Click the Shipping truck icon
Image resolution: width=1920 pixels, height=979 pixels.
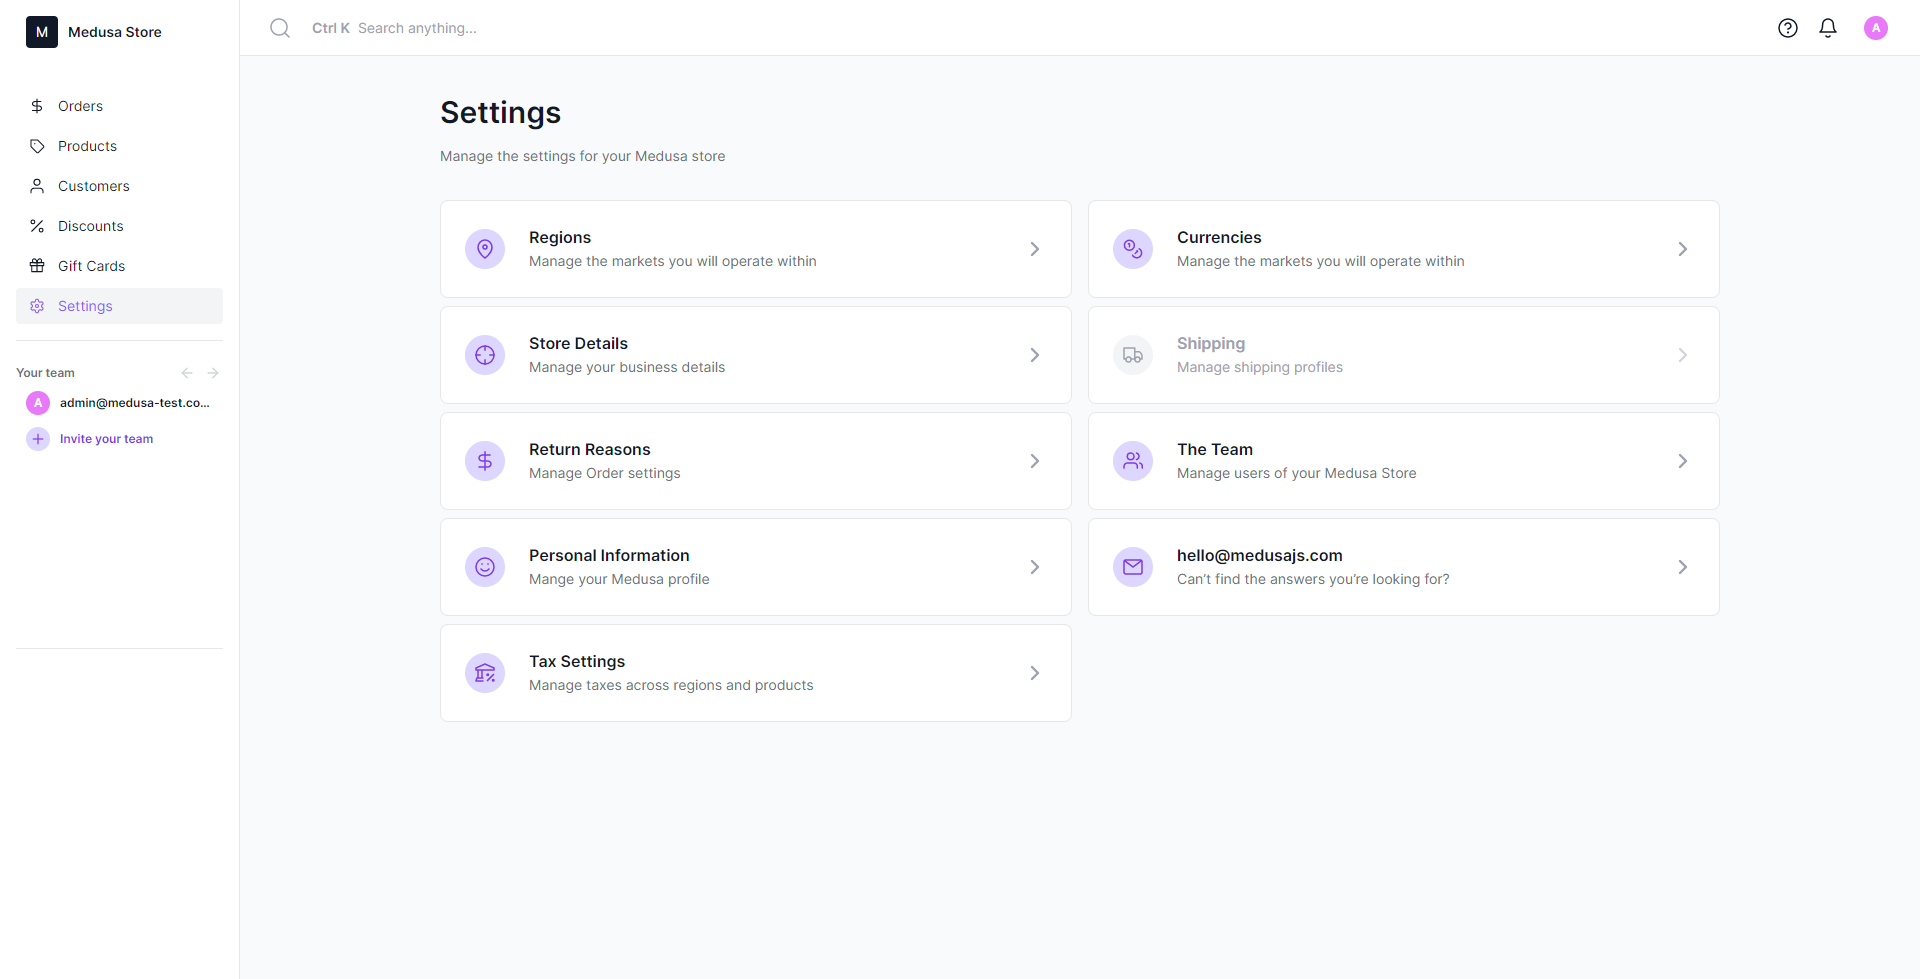point(1133,354)
